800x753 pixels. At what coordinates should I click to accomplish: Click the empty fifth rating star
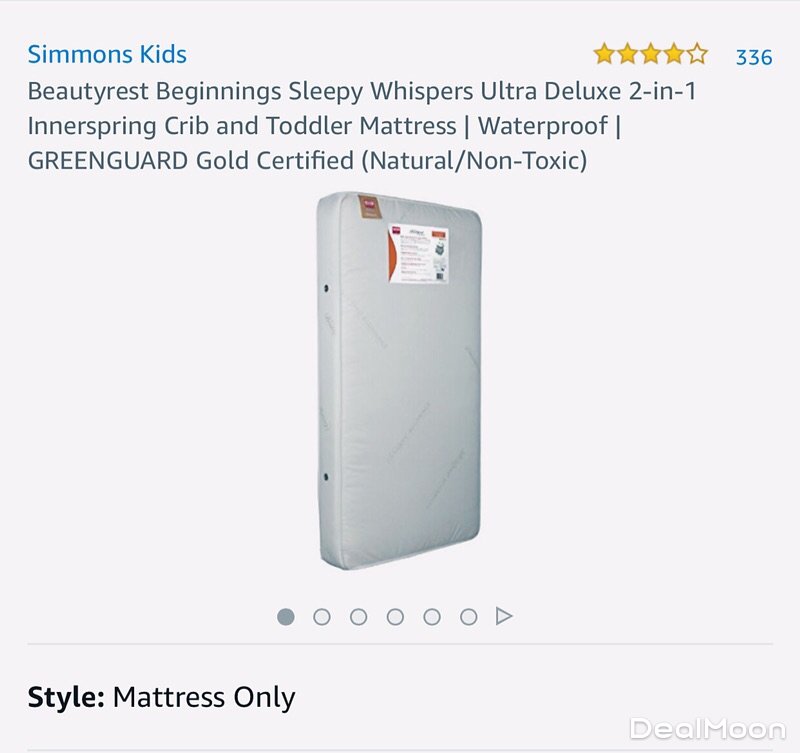pos(696,54)
